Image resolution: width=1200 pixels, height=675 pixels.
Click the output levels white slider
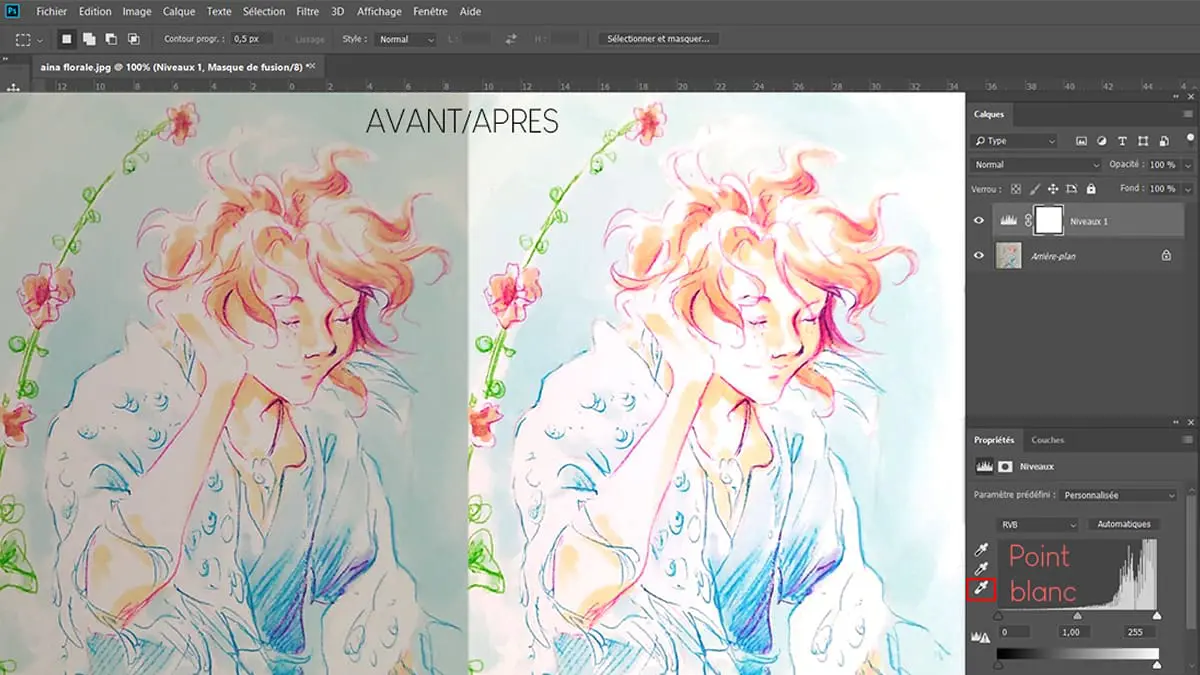1157,664
